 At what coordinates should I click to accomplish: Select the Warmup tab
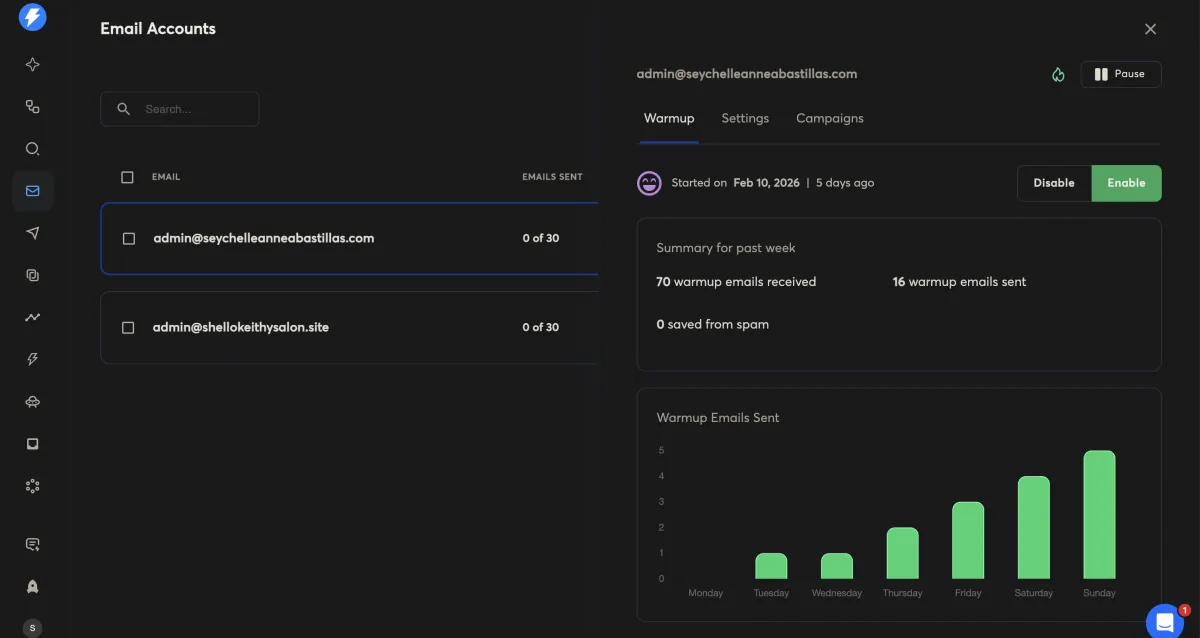(x=669, y=118)
